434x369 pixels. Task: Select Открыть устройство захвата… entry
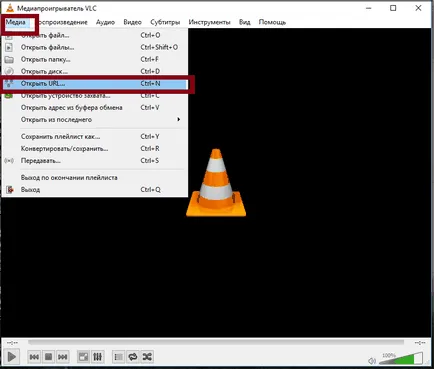point(95,96)
